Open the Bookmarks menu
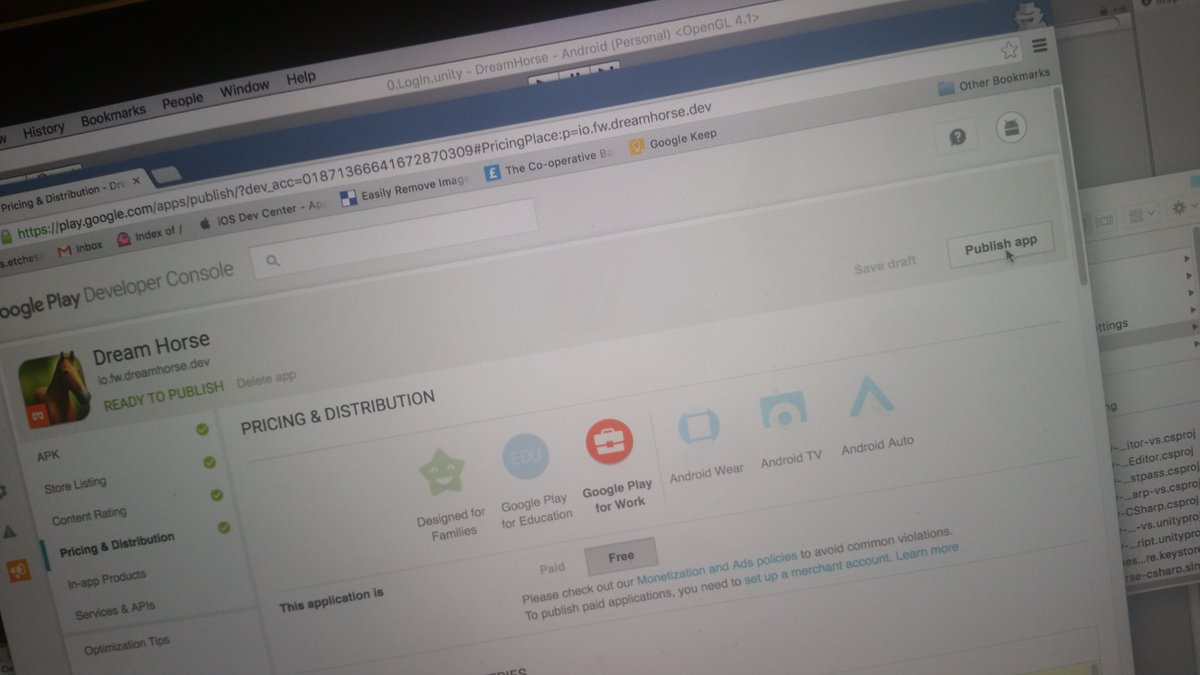The width and height of the screenshot is (1200, 675). 113,116
